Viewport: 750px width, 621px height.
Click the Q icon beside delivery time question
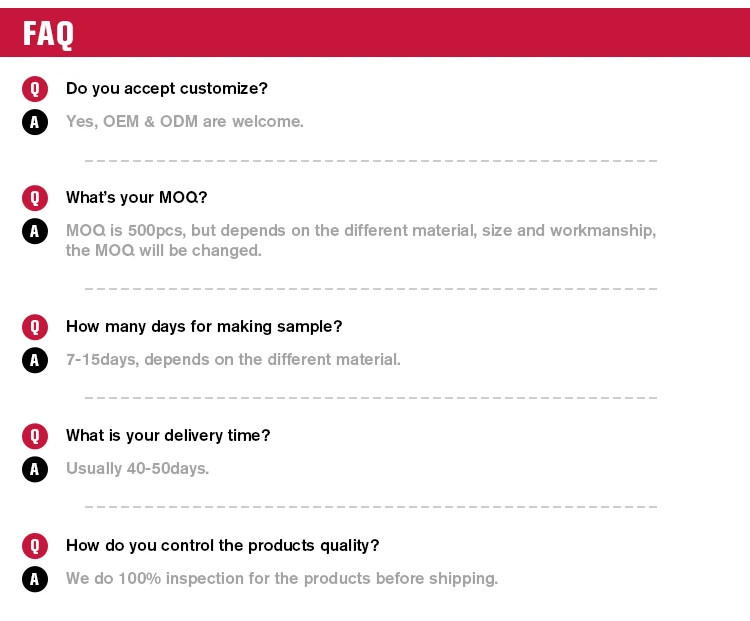coord(35,436)
